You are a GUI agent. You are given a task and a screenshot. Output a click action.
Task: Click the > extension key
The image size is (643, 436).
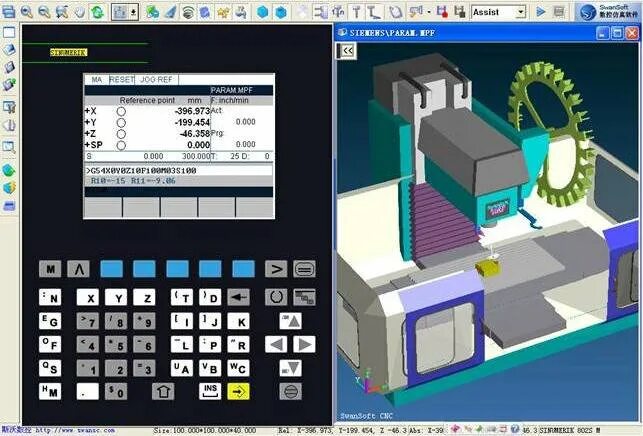(x=276, y=269)
